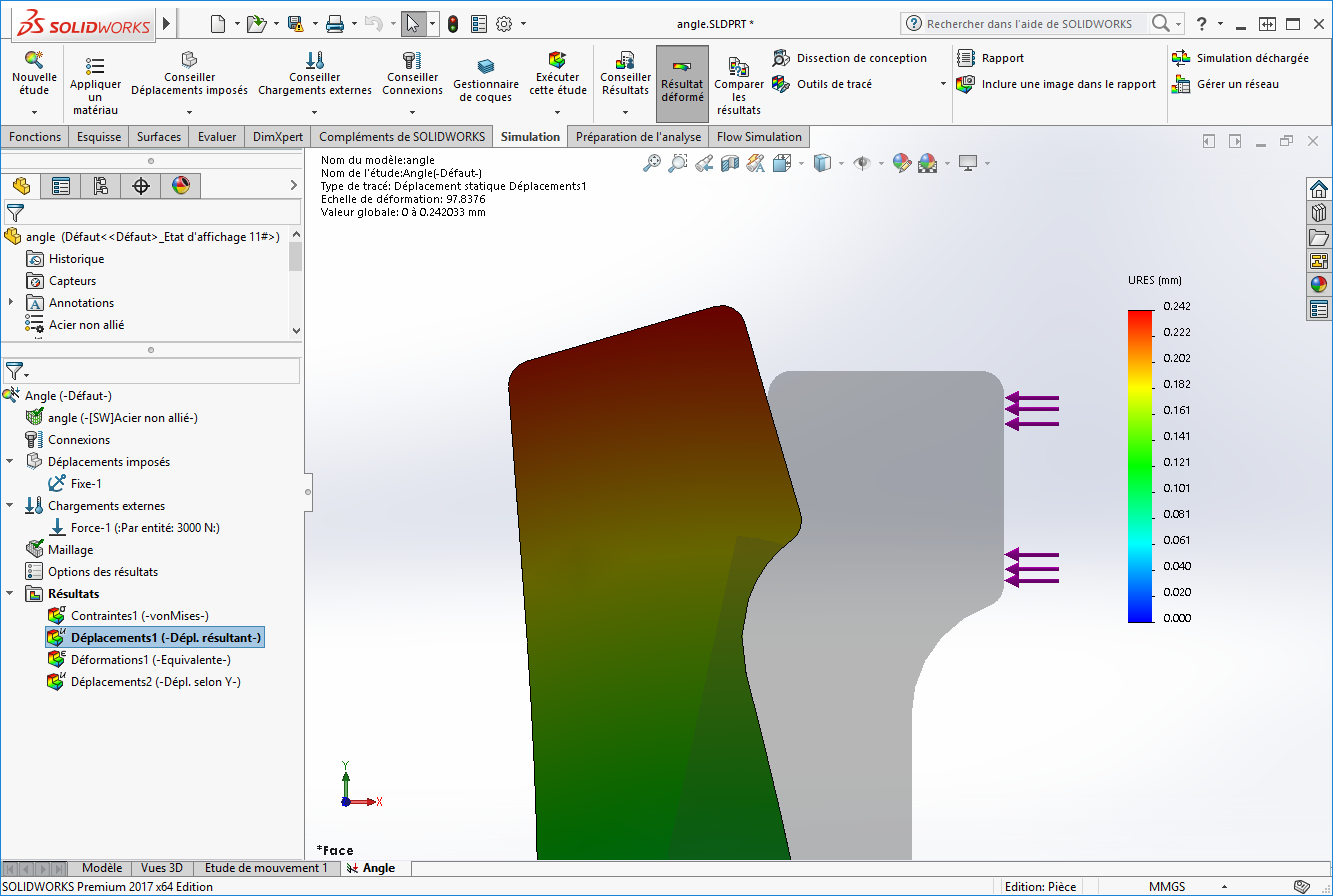This screenshot has height=896, width=1333.
Task: Select the ConfigurationManager tab
Action: click(x=101, y=185)
